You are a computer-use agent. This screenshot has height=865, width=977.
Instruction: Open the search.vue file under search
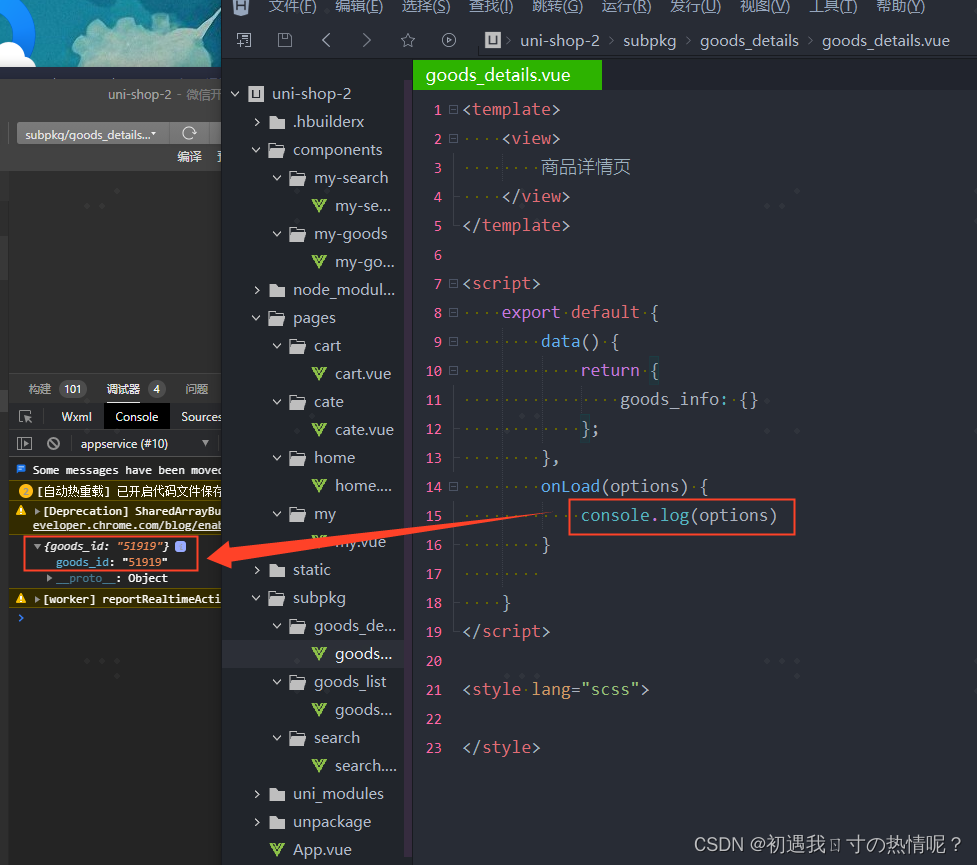click(366, 765)
